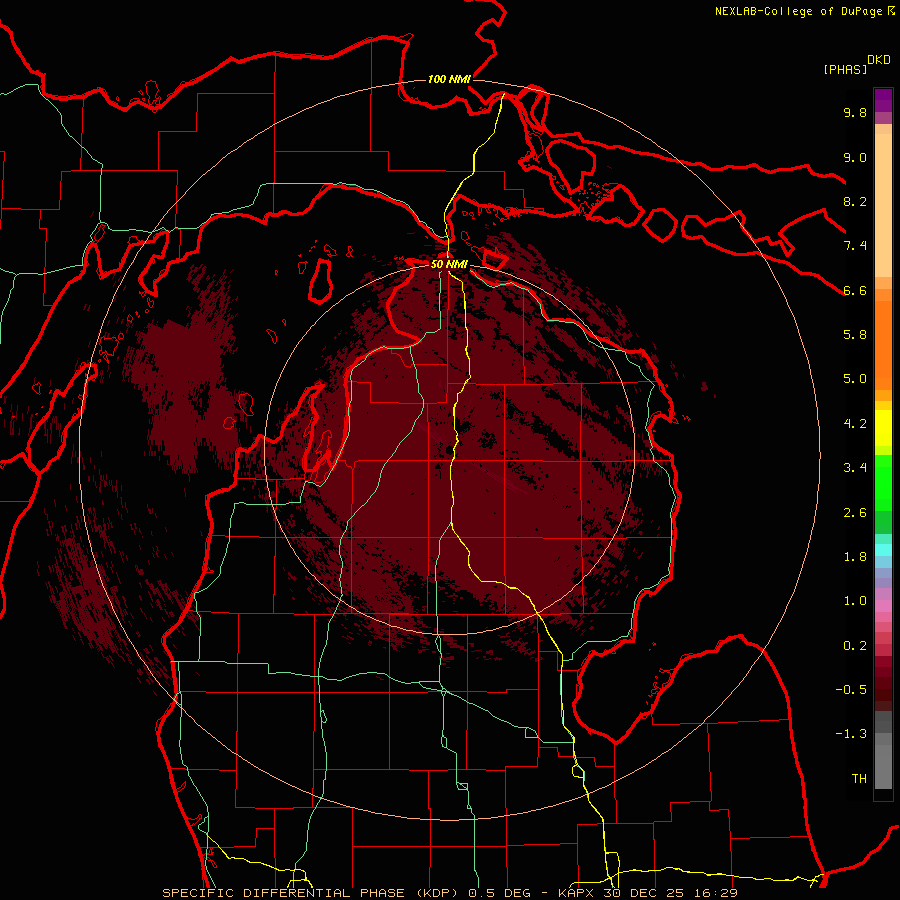Screen dimensions: 900x900
Task: Click the 7.4 scale value
Action: [855, 246]
